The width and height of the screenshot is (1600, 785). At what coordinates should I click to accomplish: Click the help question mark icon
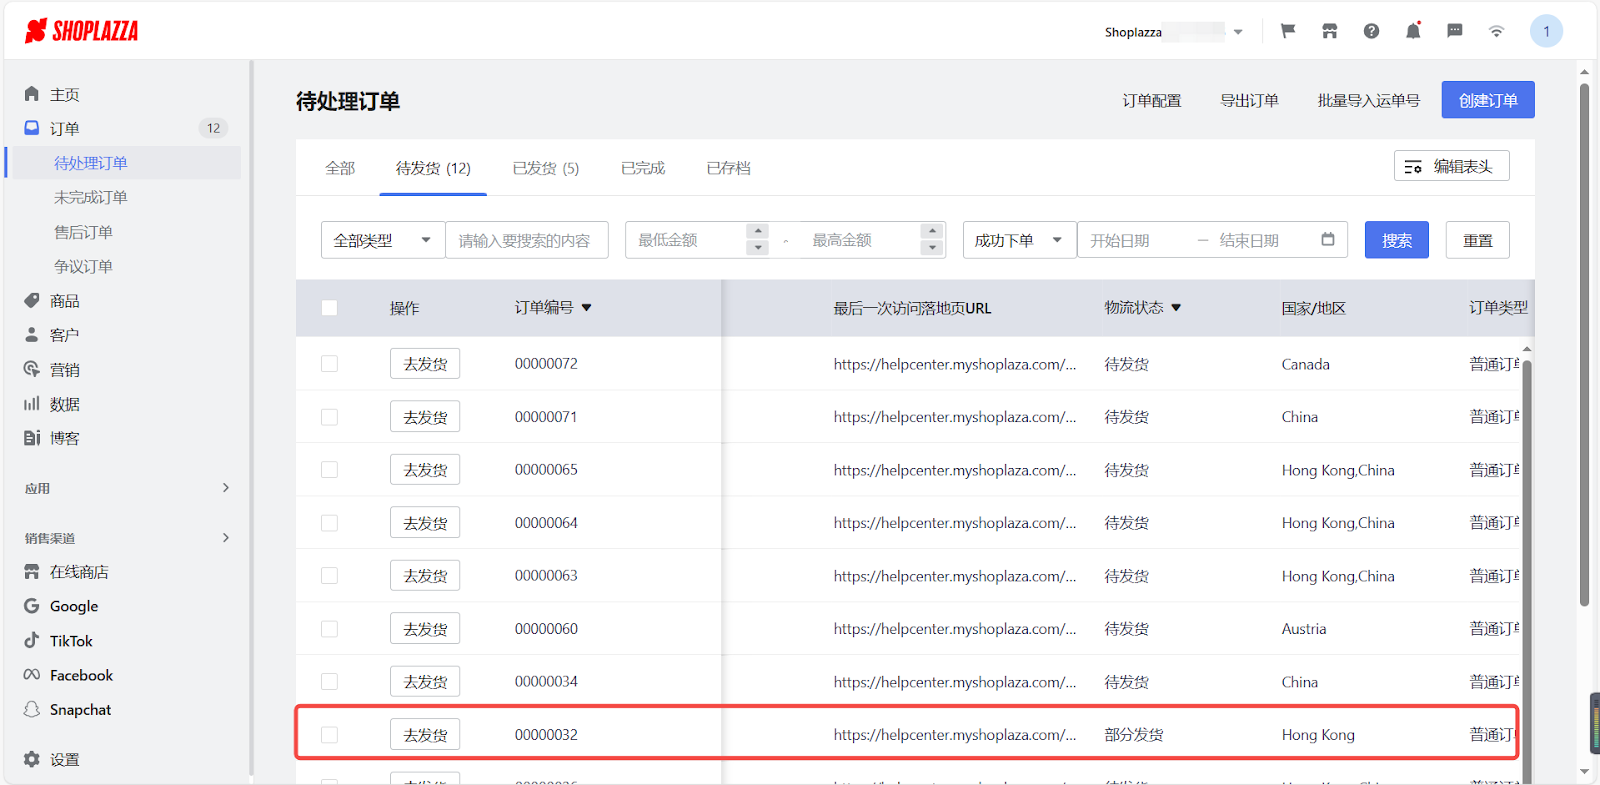[x=1371, y=31]
